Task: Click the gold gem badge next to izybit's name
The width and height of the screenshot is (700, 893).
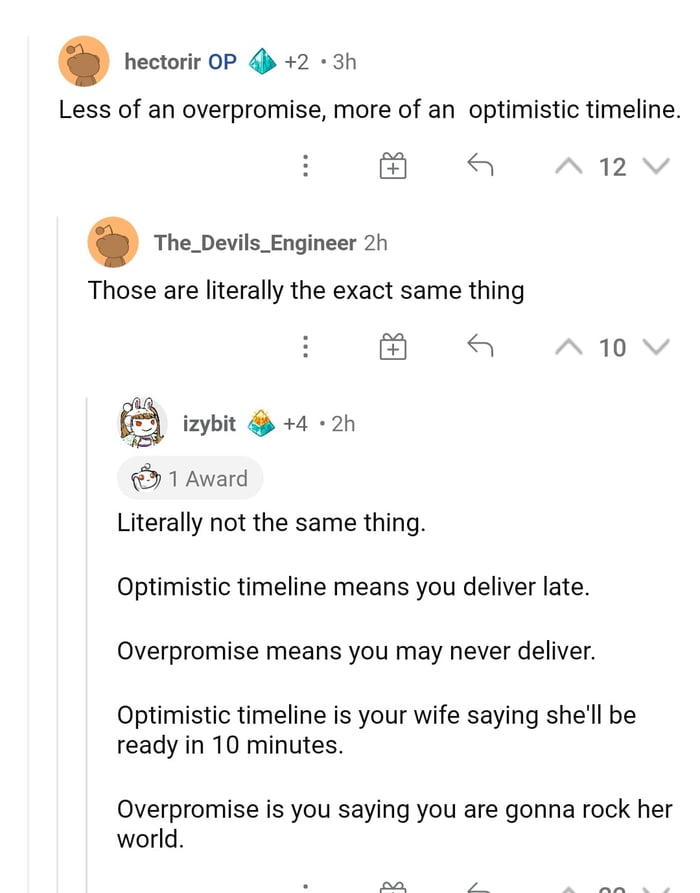Action: pos(262,423)
